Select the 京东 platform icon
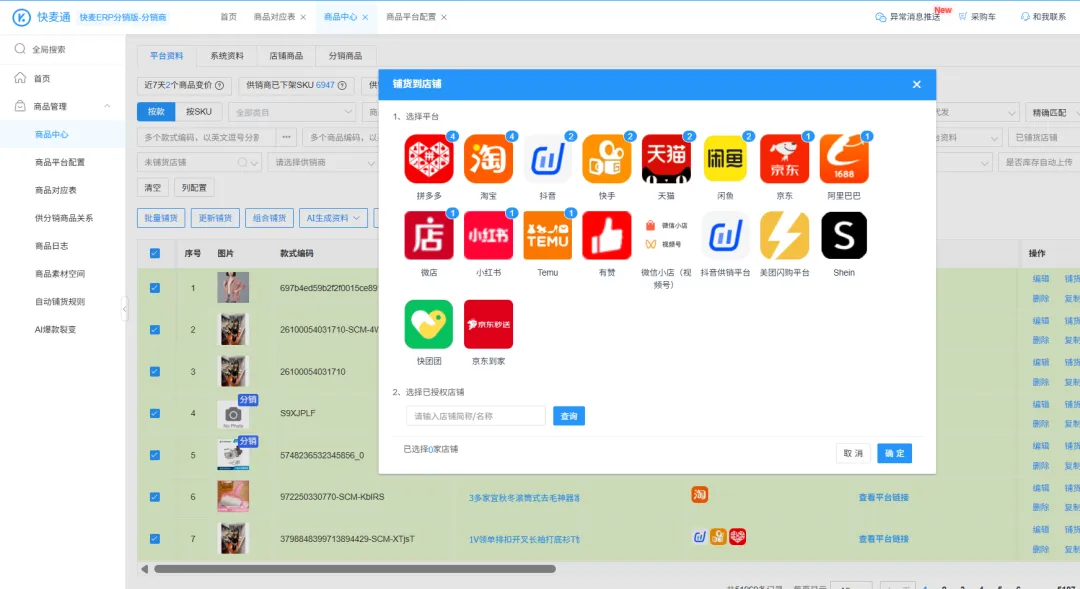Viewport: 1080px width, 589px height. click(x=785, y=159)
